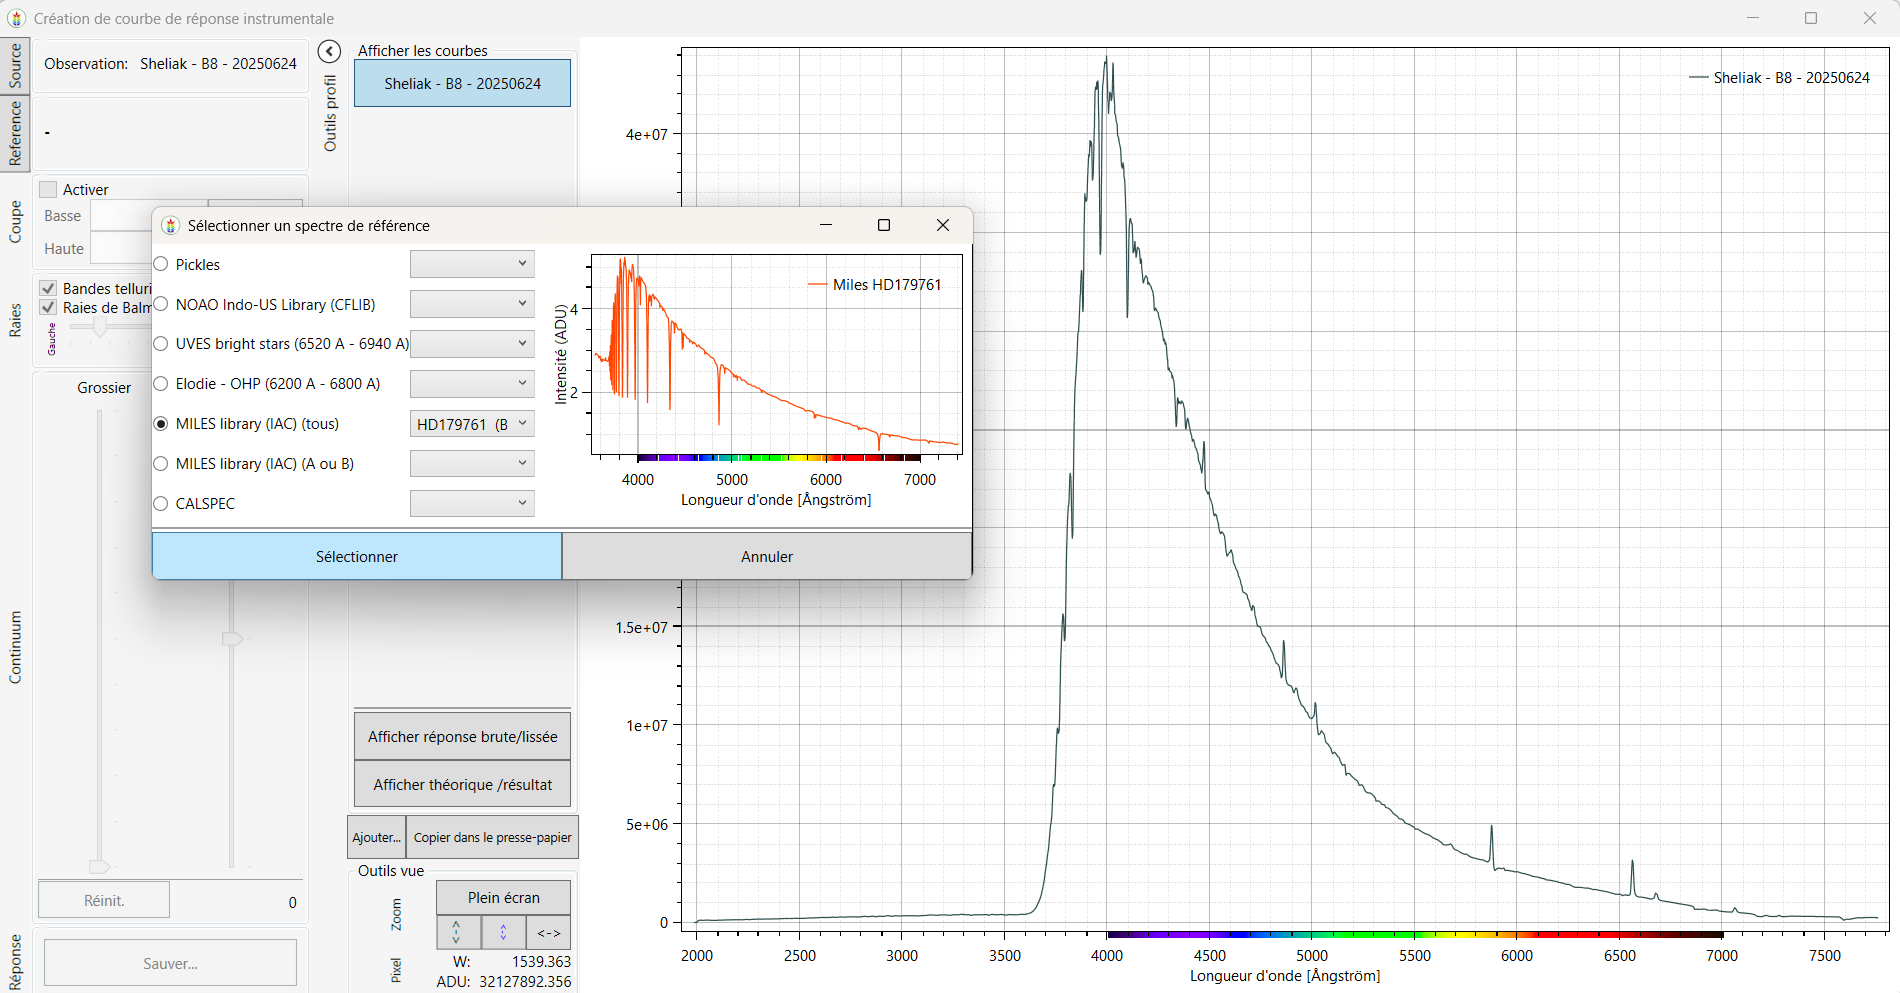The width and height of the screenshot is (1900, 993).
Task: Toggle the Bandes telluriques checkbox
Action: pos(48,288)
